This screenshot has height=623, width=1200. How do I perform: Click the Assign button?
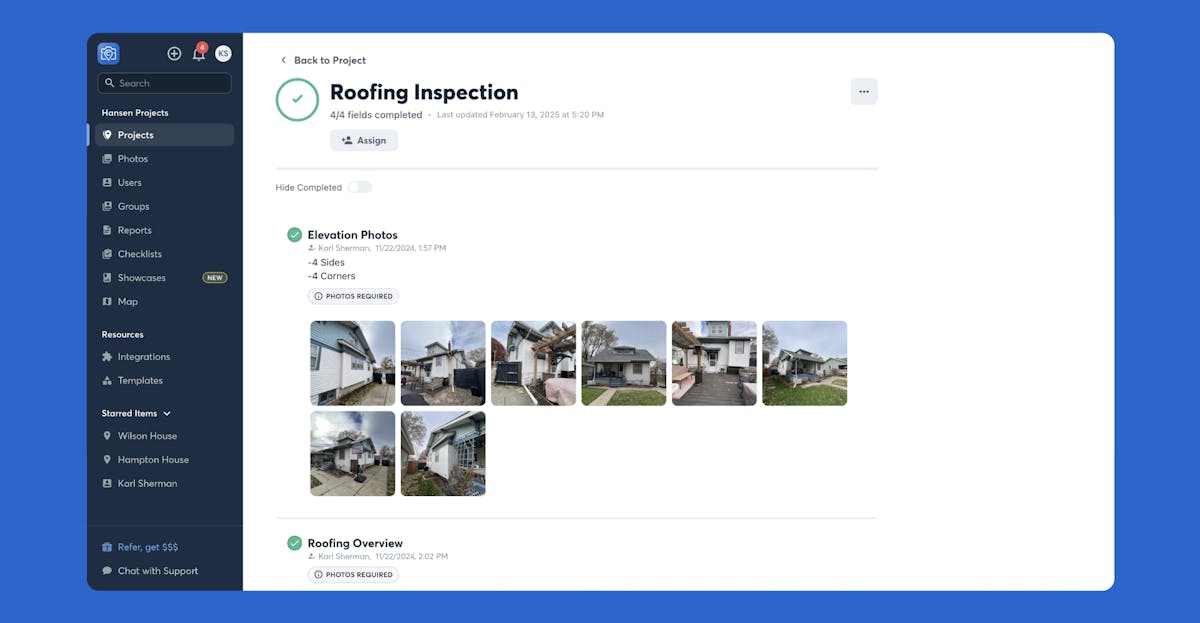pos(364,141)
